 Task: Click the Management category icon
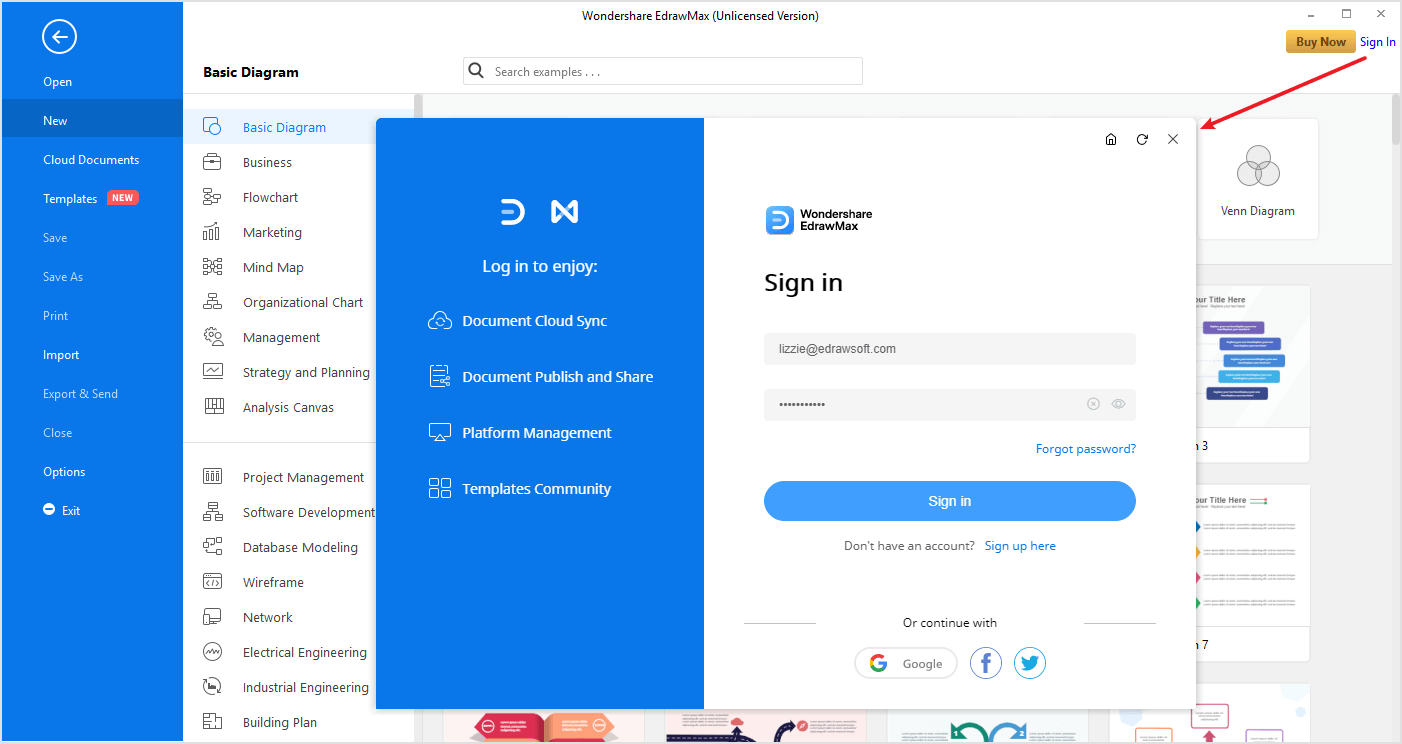coord(212,337)
